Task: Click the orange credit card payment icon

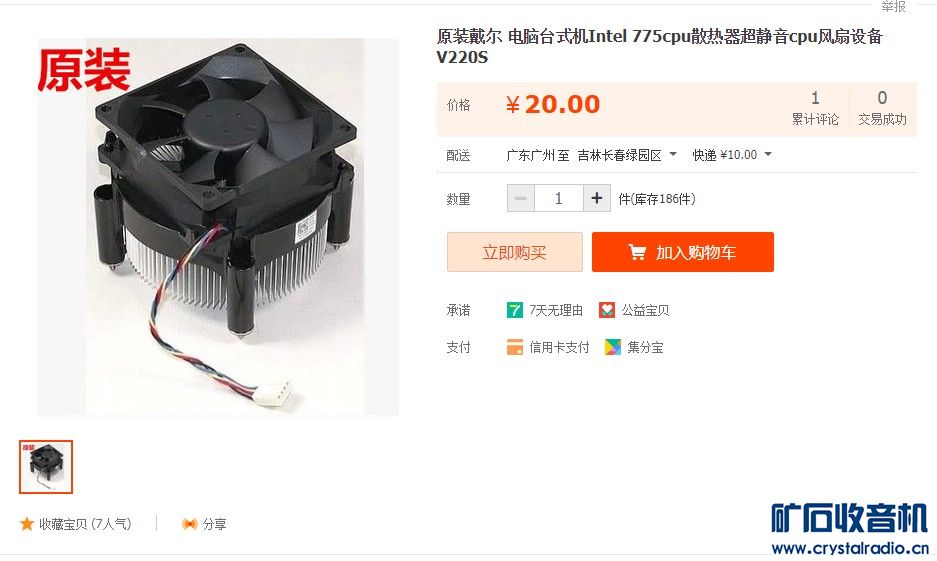Action: [515, 347]
